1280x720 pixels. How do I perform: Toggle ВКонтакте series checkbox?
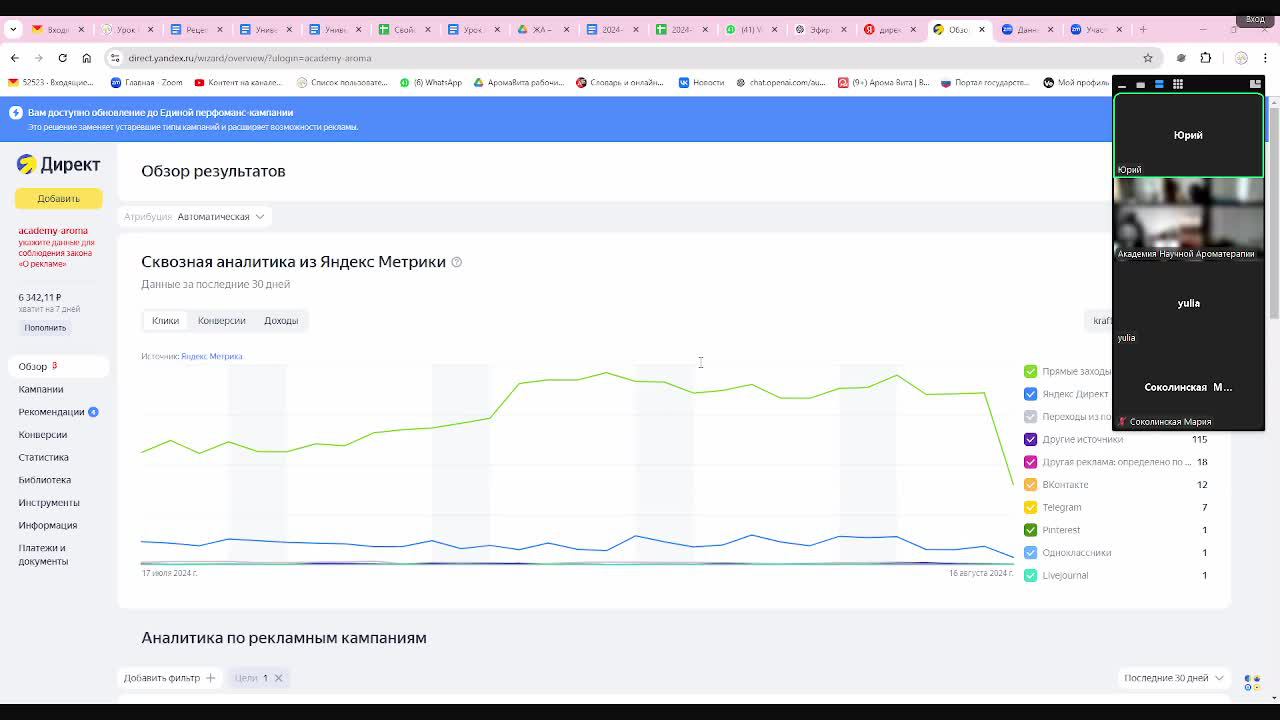click(1030, 485)
